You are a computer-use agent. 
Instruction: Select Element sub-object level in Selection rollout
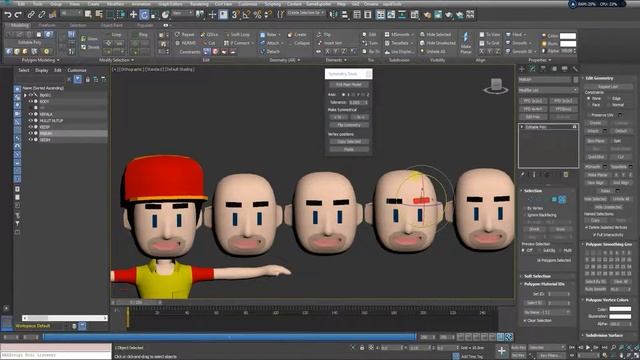562,199
